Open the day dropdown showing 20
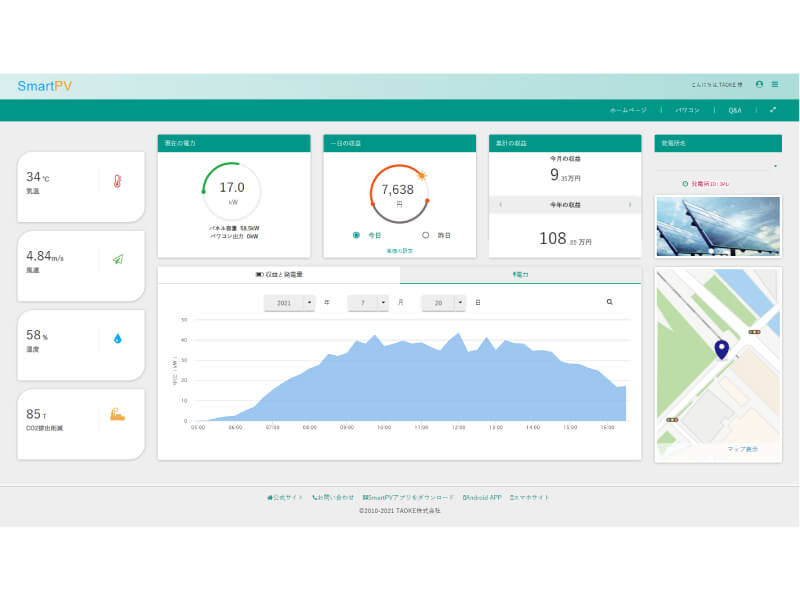The image size is (800, 600). (459, 302)
